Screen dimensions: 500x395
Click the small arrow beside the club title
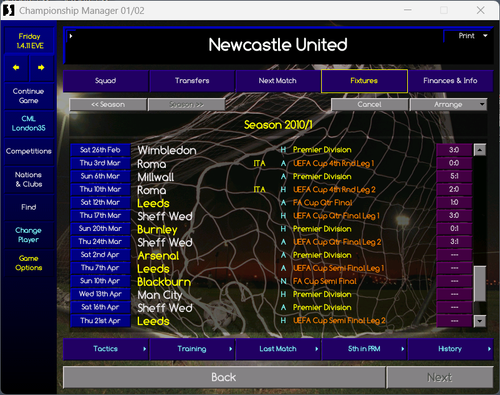pyautogui.click(x=71, y=36)
